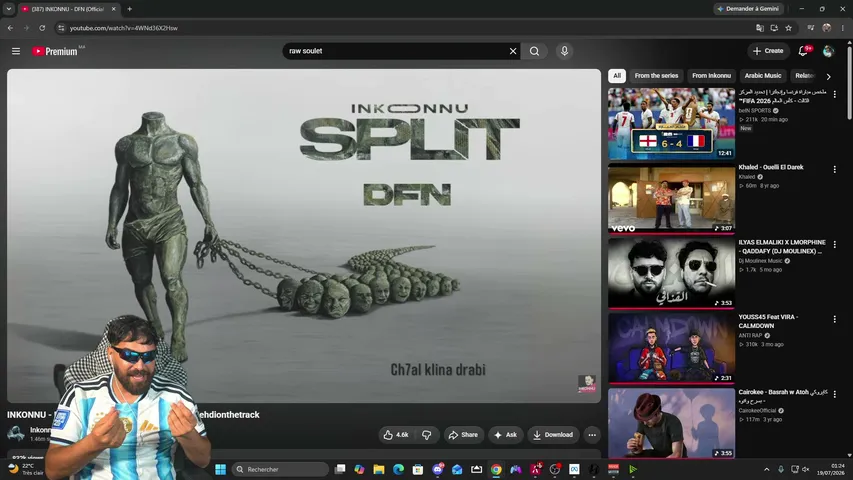View site information icon in address bar
This screenshot has width=853, height=480.
[x=61, y=28]
